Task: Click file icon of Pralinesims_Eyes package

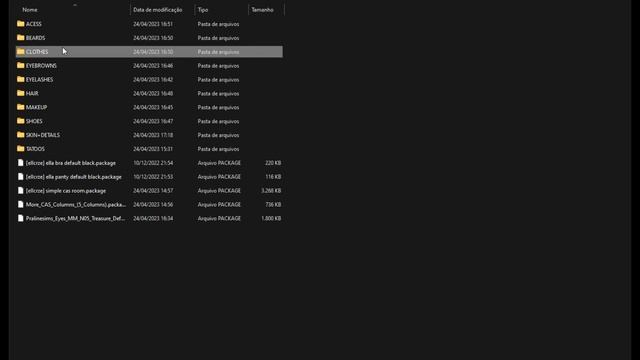Action: tap(20, 218)
